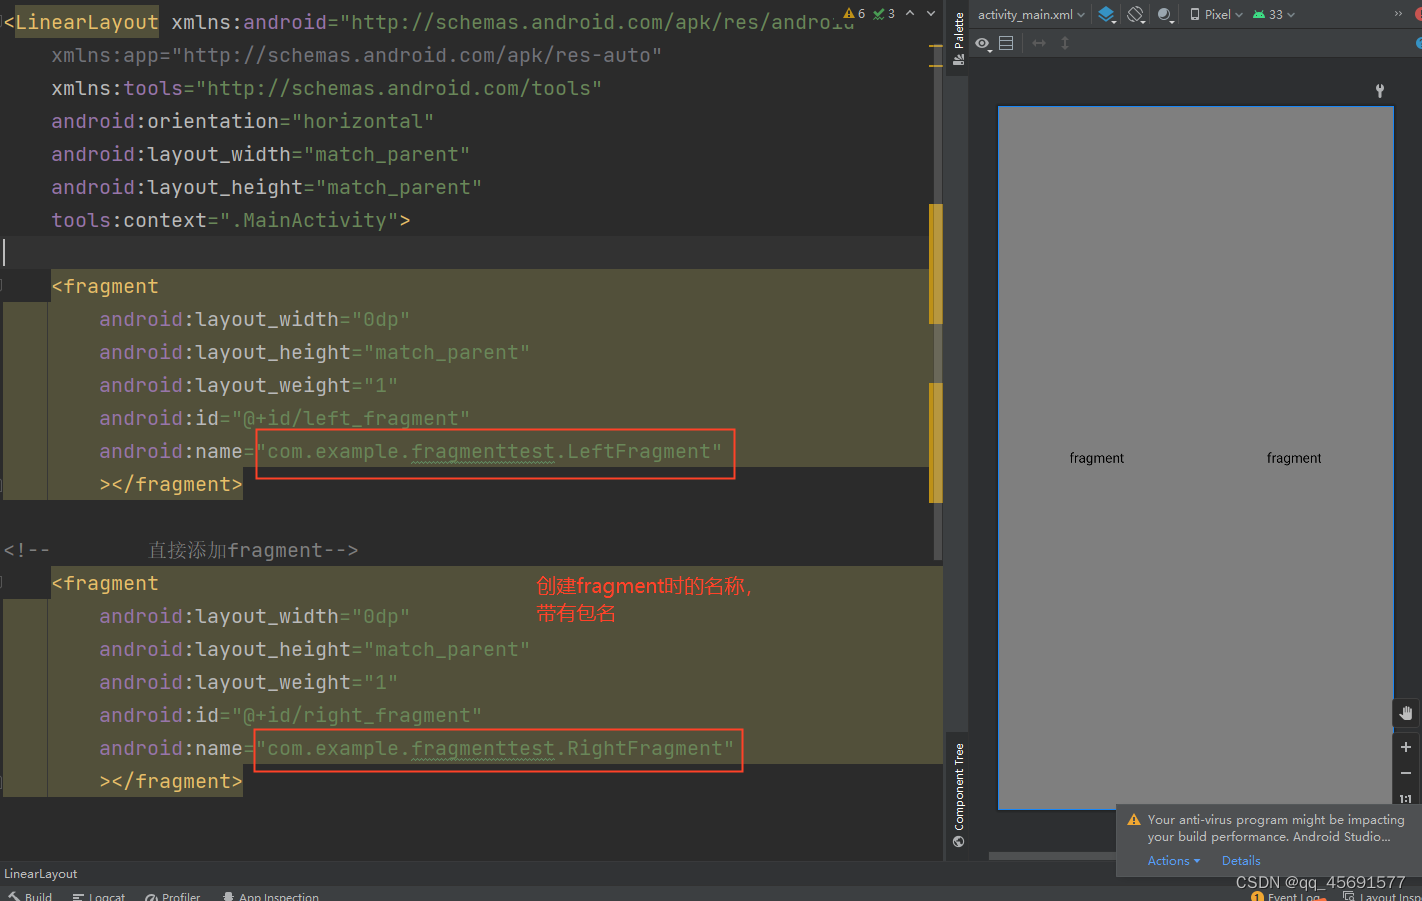Click the RightFragment class name string
Screen dimensions: 1422x901
coord(495,749)
